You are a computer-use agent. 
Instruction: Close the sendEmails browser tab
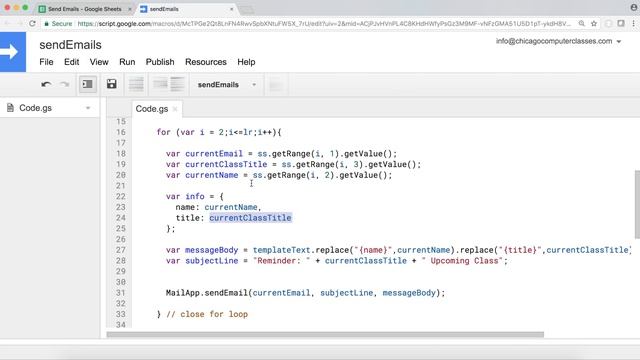tap(232, 9)
